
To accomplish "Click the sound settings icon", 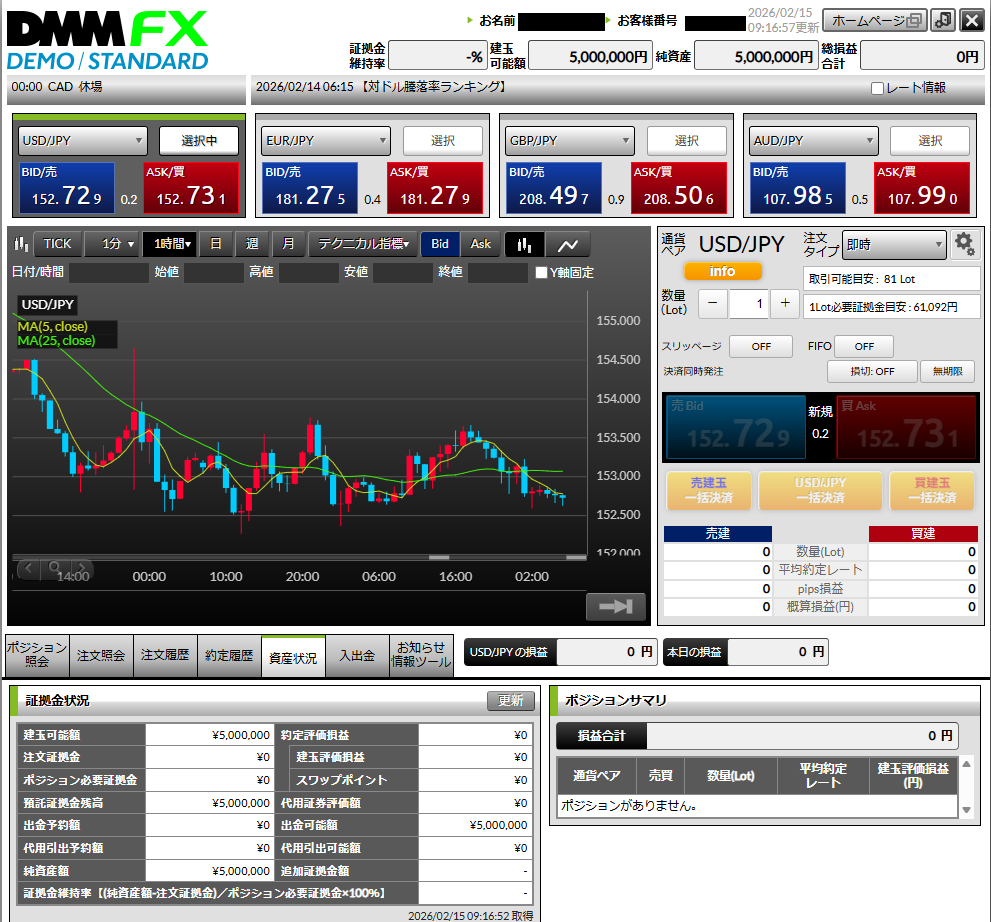I will click(942, 21).
